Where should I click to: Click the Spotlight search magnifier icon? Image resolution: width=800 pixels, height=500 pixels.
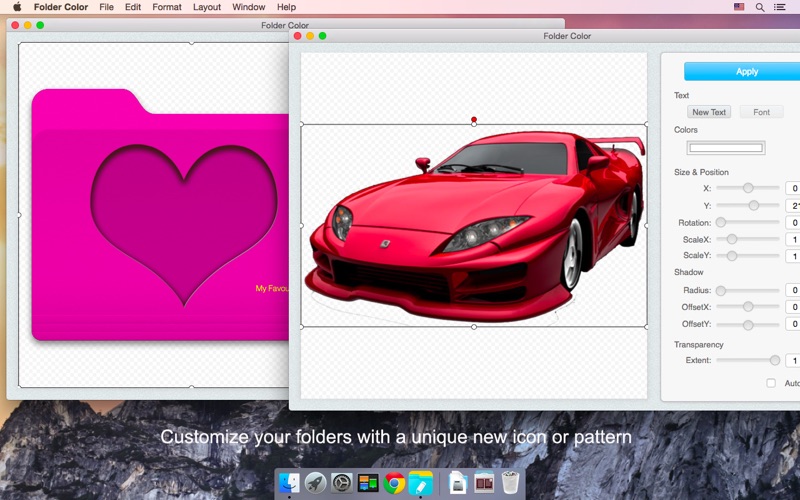(760, 7)
